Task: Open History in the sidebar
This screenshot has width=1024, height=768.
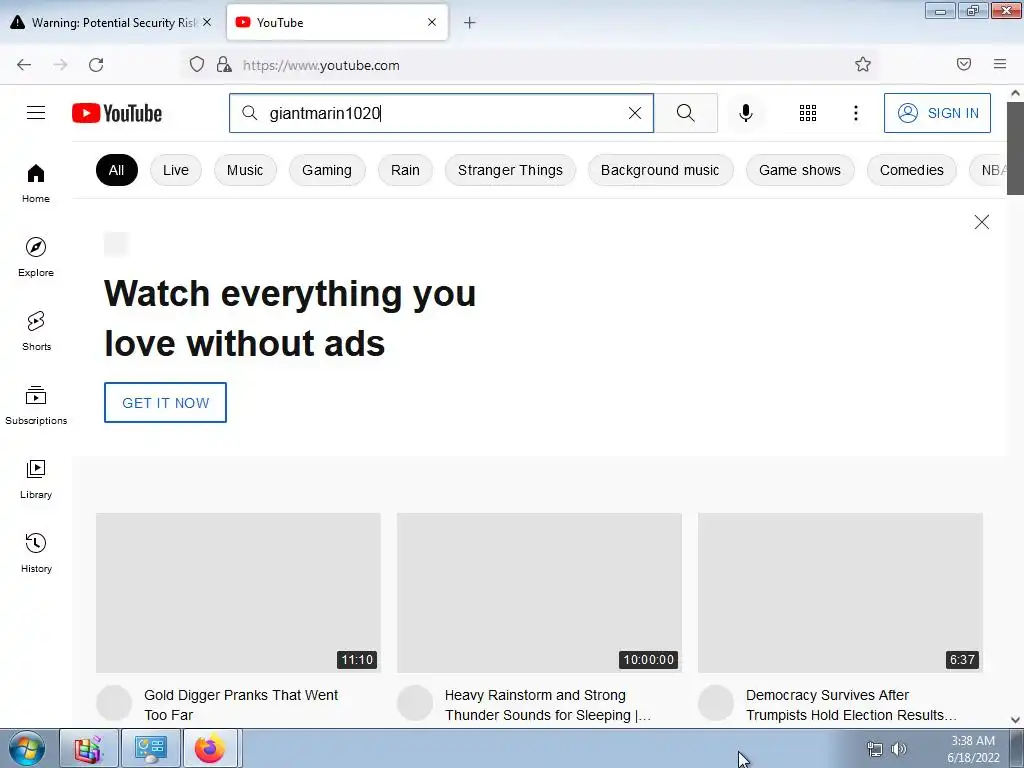Action: 36,553
